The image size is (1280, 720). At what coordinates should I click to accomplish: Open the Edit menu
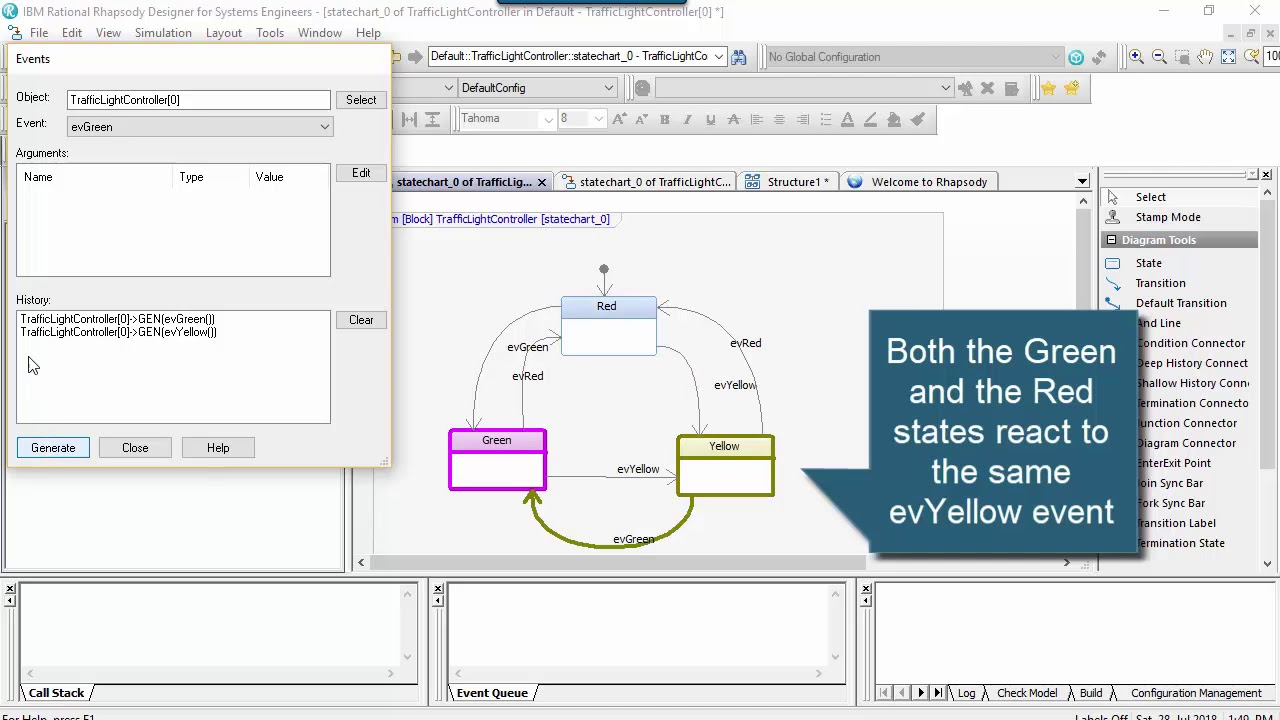[72, 33]
